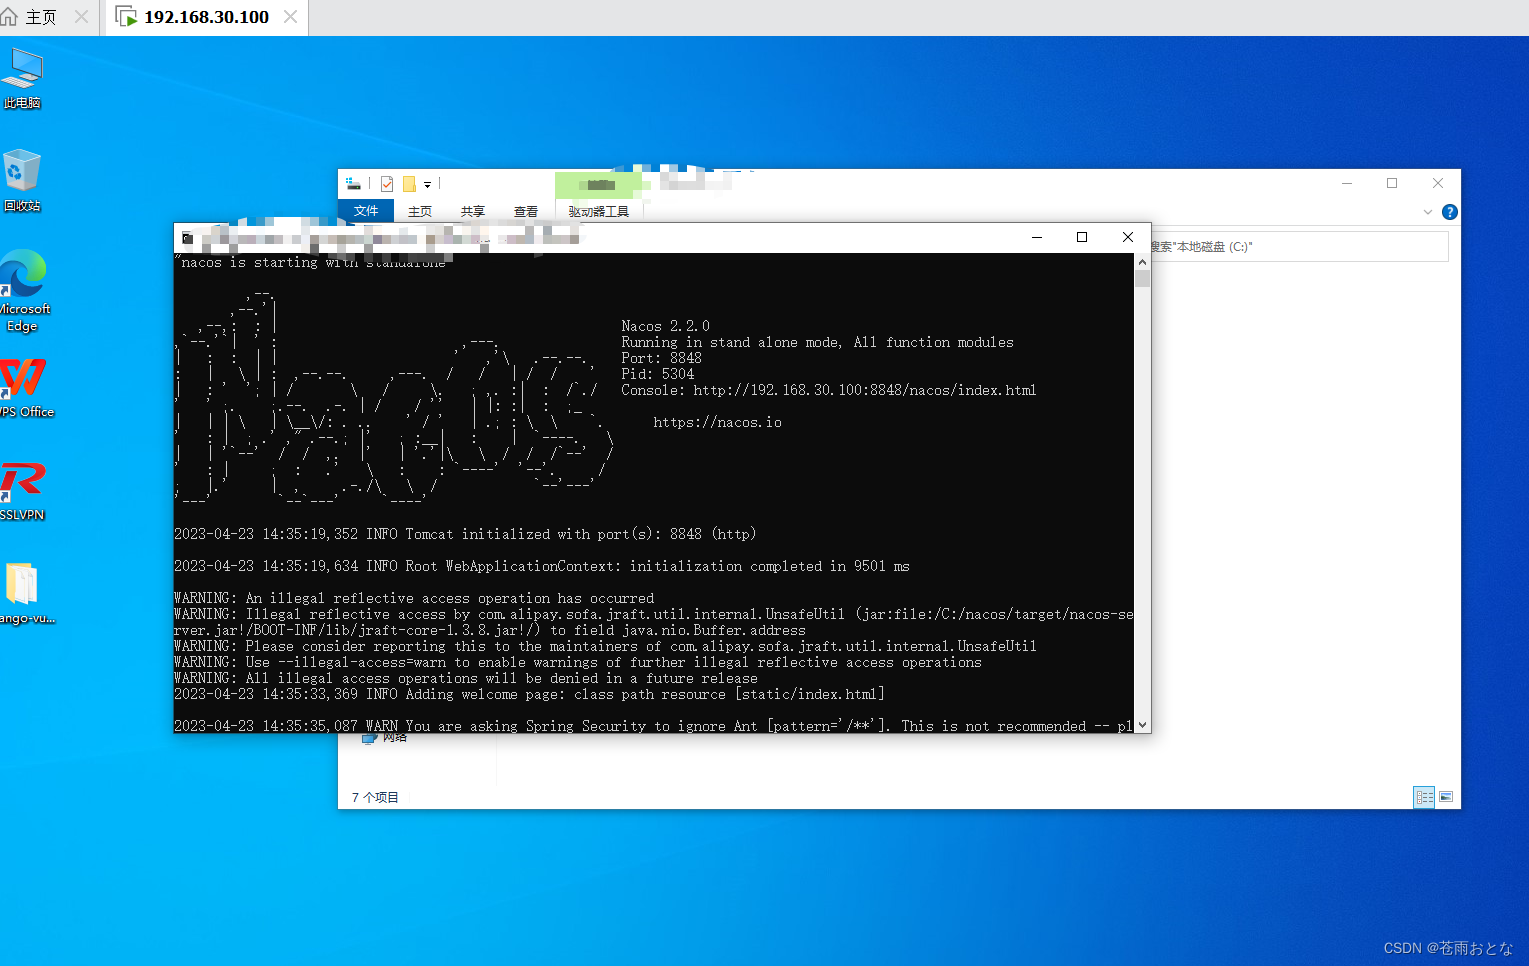Click the Explorer search box for 本地磁盘 (C:)

(1299, 247)
